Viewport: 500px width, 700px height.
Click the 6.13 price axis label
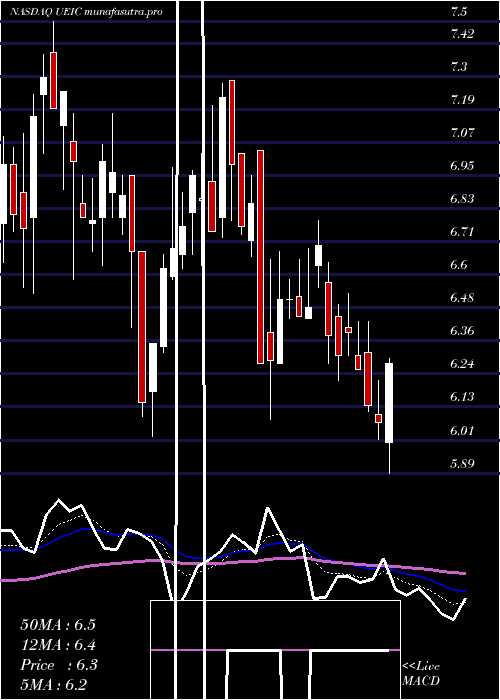(x=462, y=397)
